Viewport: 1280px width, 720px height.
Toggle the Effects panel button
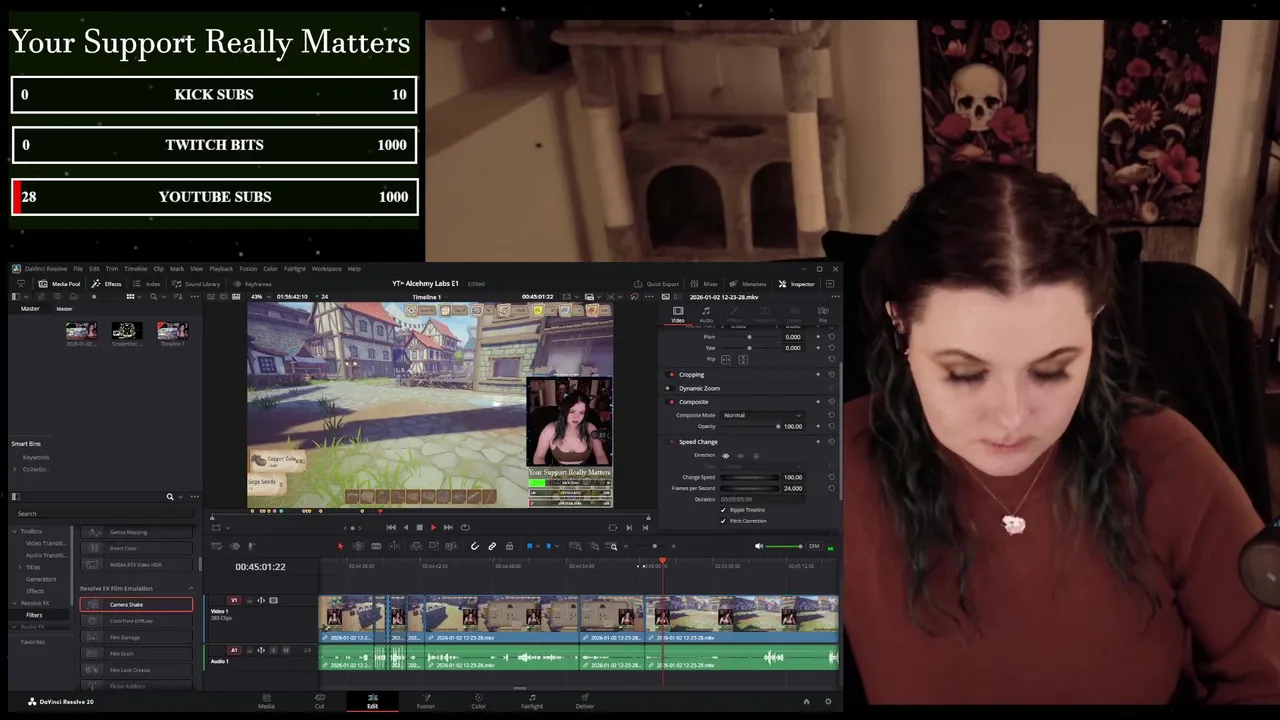pyautogui.click(x=107, y=284)
